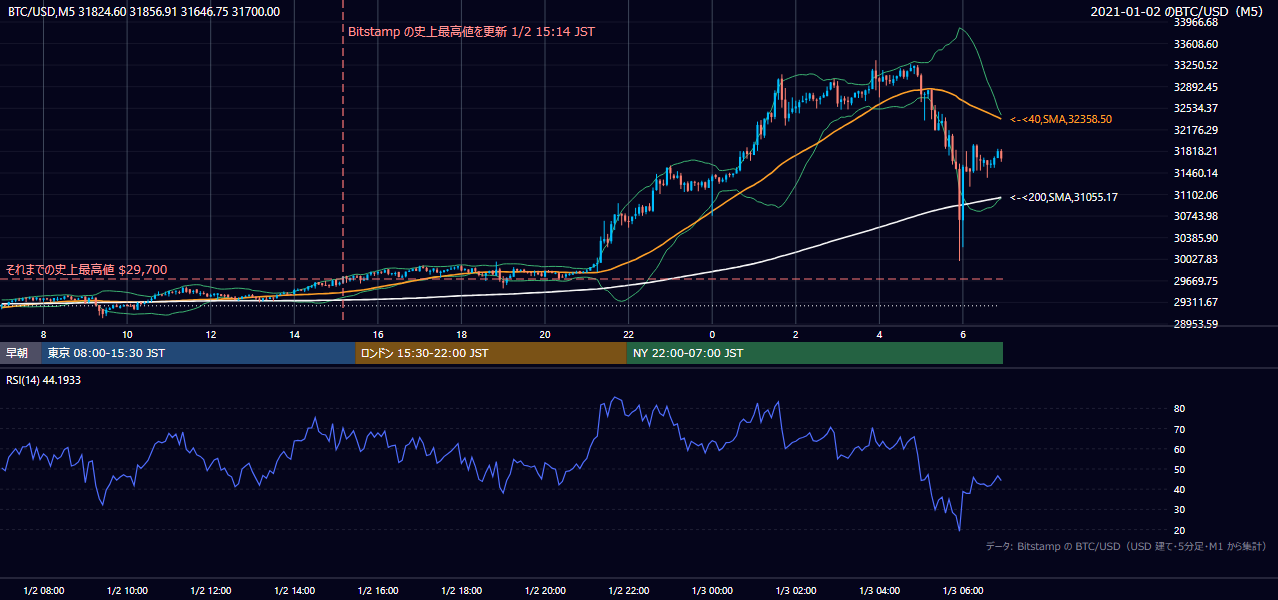Click the 1/2 12:00 time label
The image size is (1278, 600).
(x=211, y=590)
